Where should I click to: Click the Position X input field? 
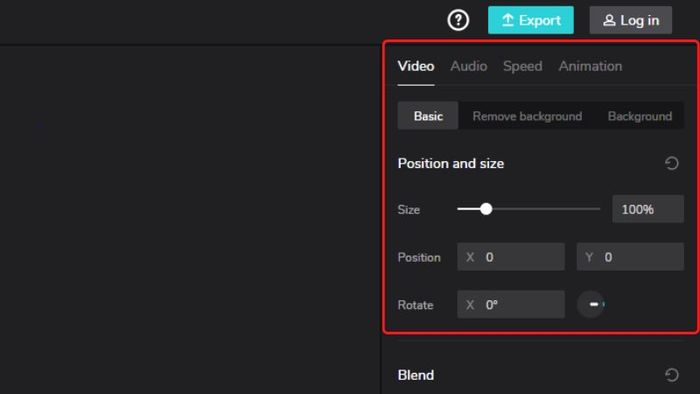[x=511, y=257]
